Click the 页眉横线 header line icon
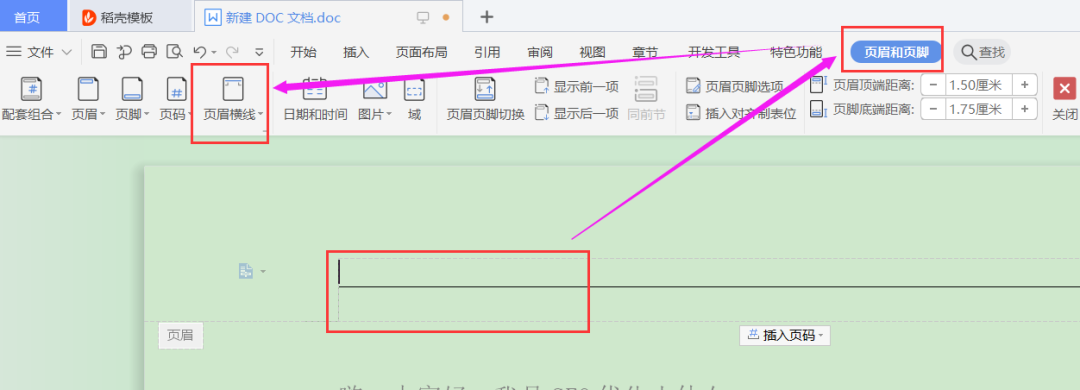This screenshot has width=1080, height=390. [x=232, y=90]
